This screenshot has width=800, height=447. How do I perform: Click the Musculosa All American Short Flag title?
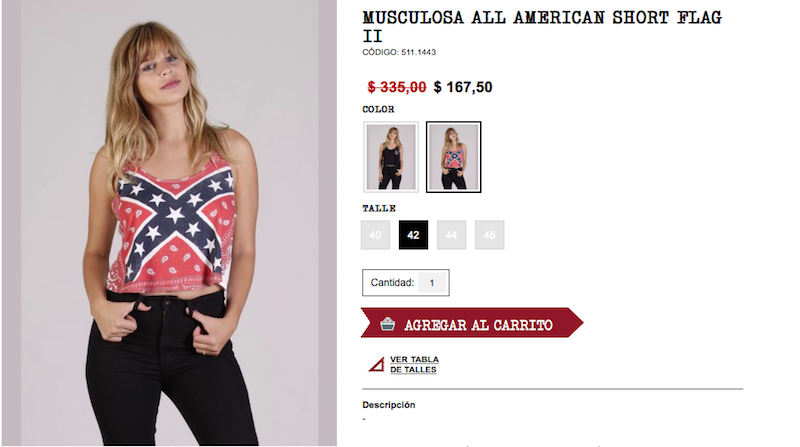pyautogui.click(x=542, y=27)
